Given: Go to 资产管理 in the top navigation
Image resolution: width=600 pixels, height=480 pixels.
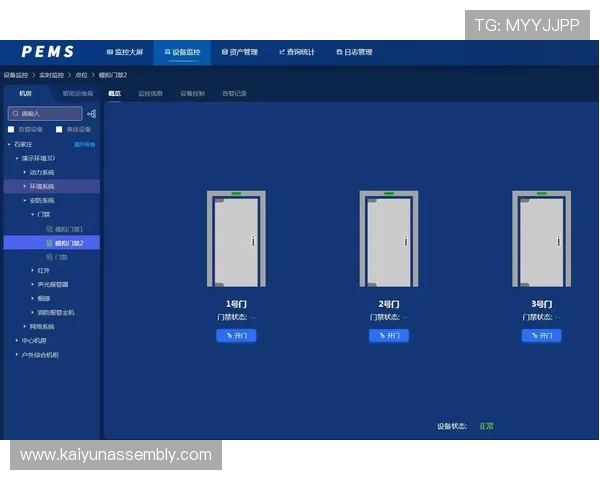Looking at the screenshot, I should [238, 52].
